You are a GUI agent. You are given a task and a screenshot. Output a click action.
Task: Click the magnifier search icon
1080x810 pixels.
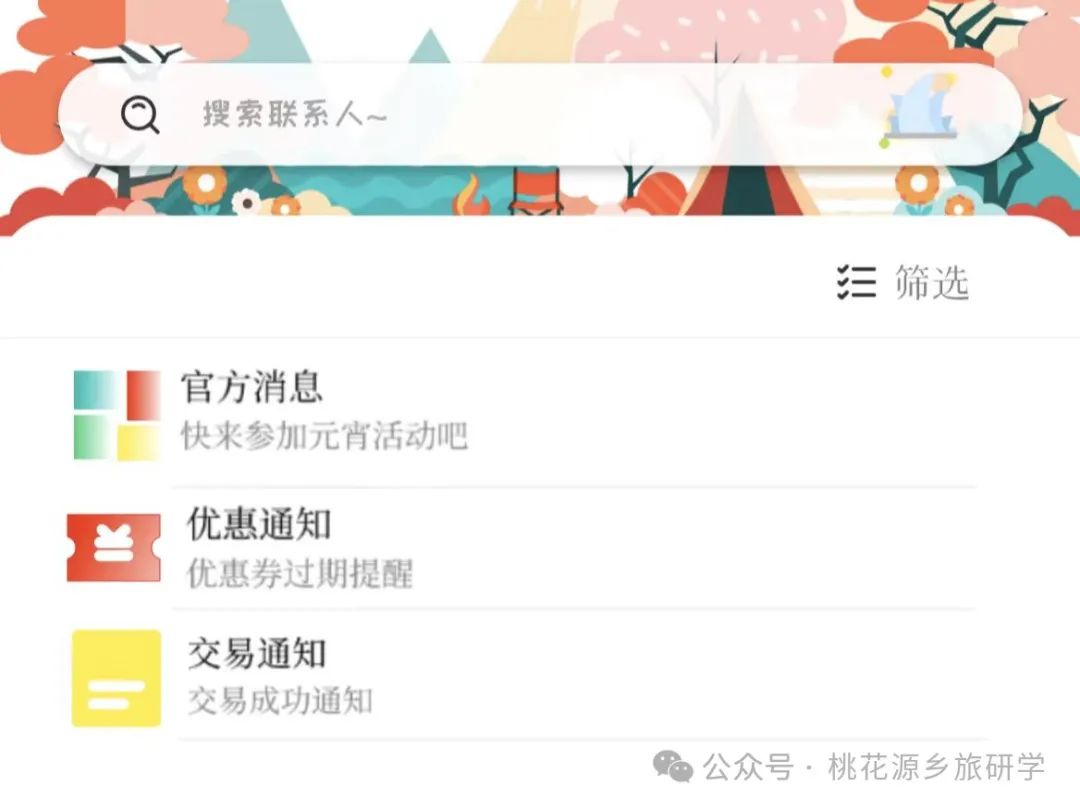pos(140,114)
